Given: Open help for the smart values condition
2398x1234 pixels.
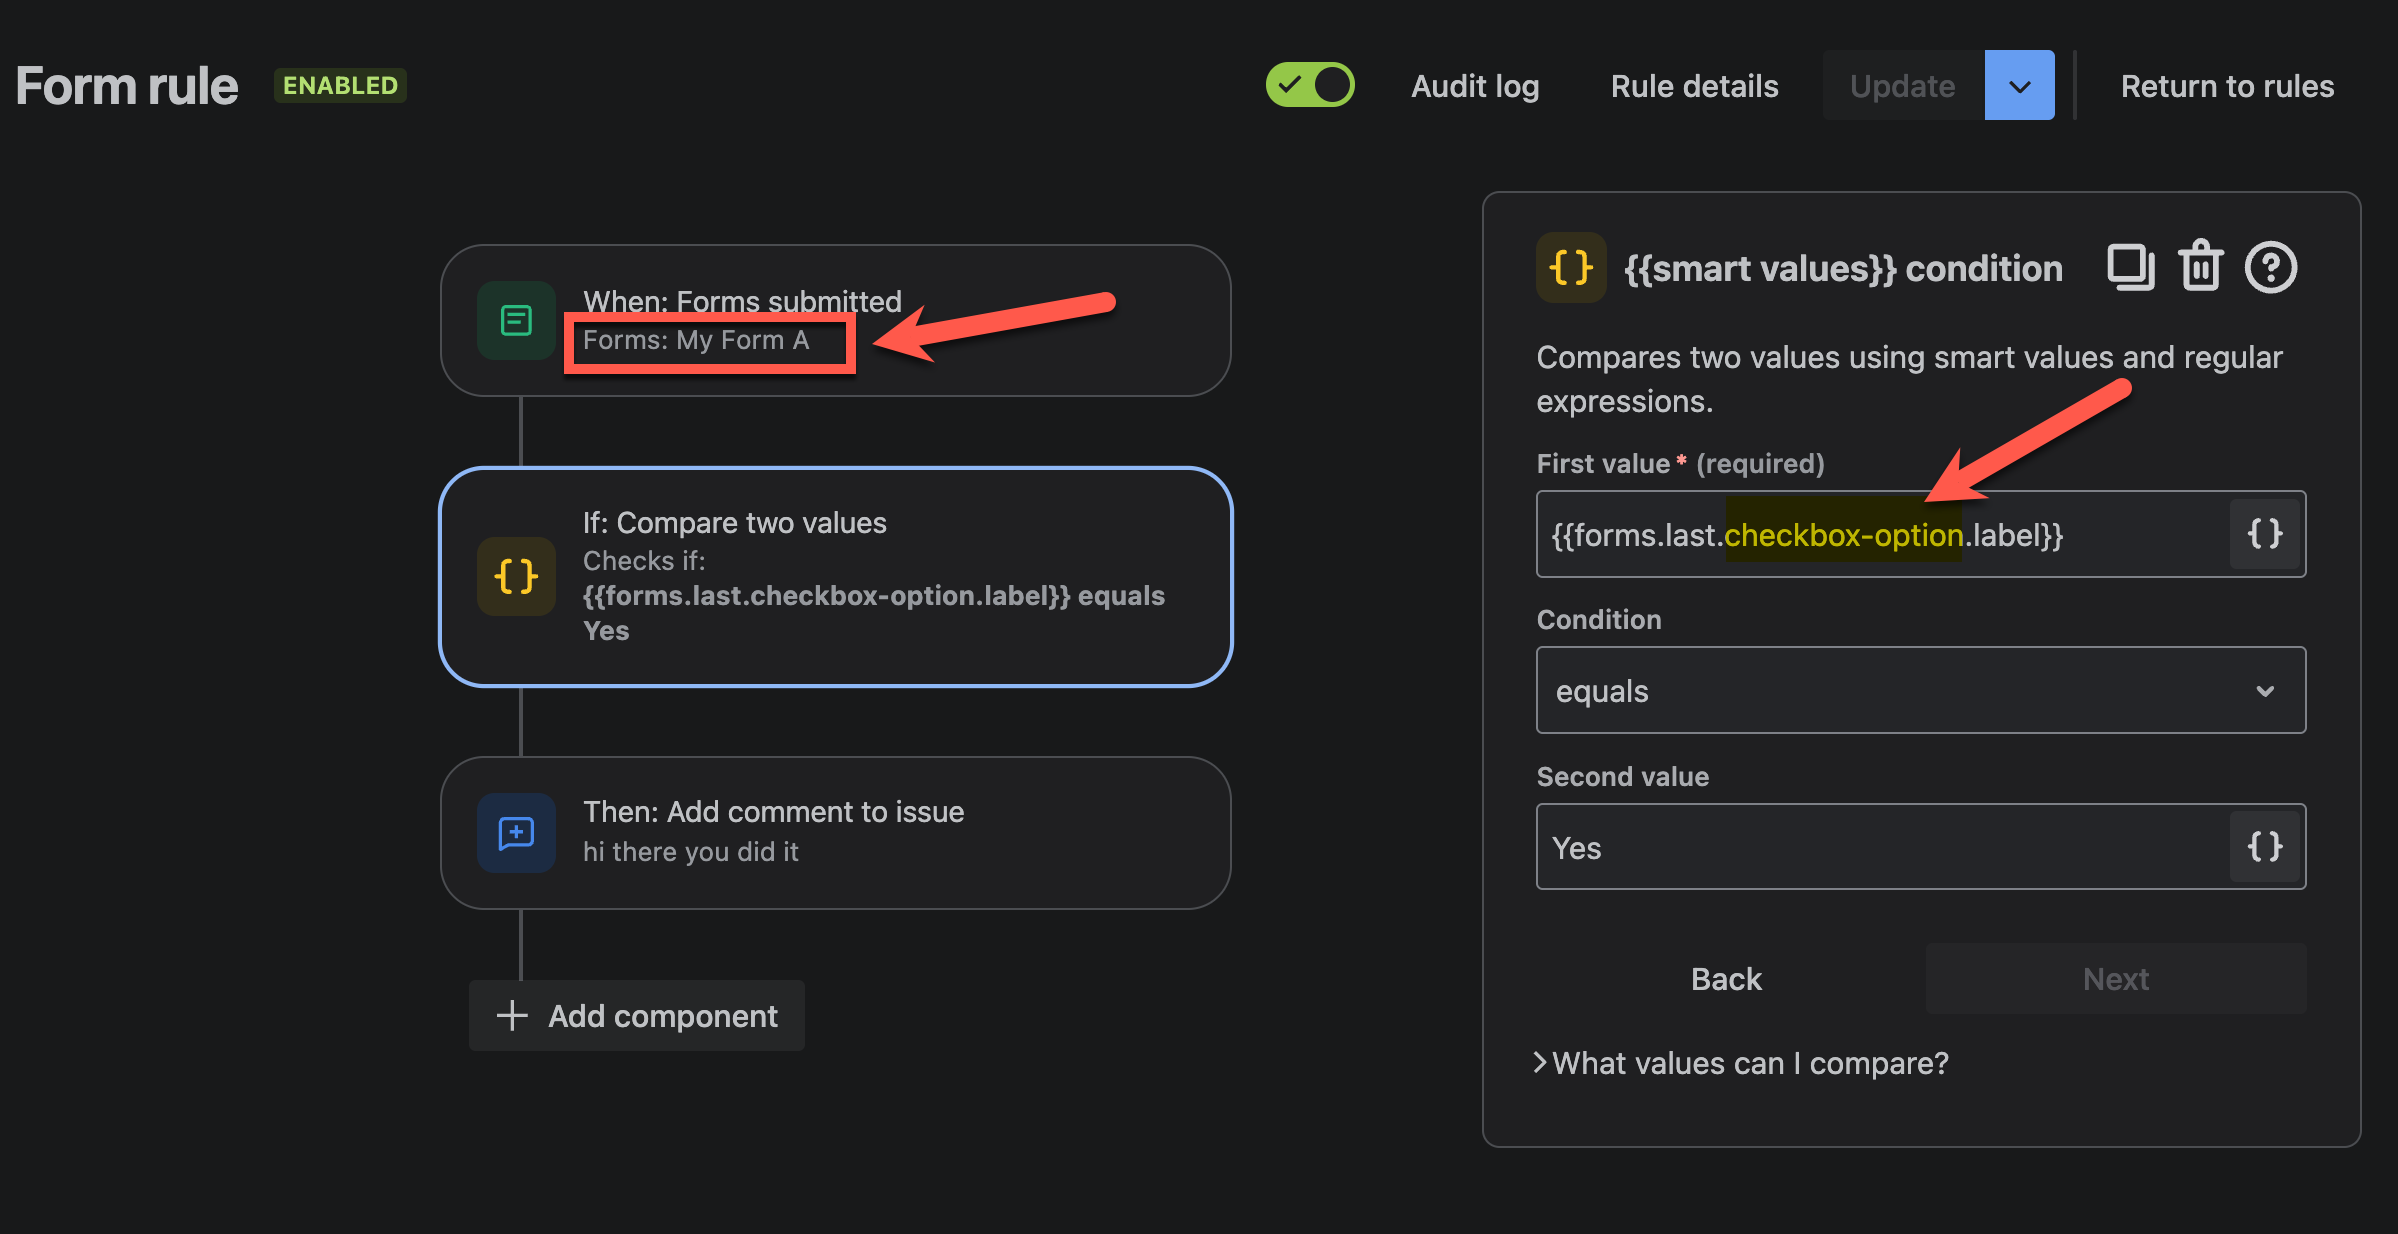Looking at the screenshot, I should (x=2271, y=267).
